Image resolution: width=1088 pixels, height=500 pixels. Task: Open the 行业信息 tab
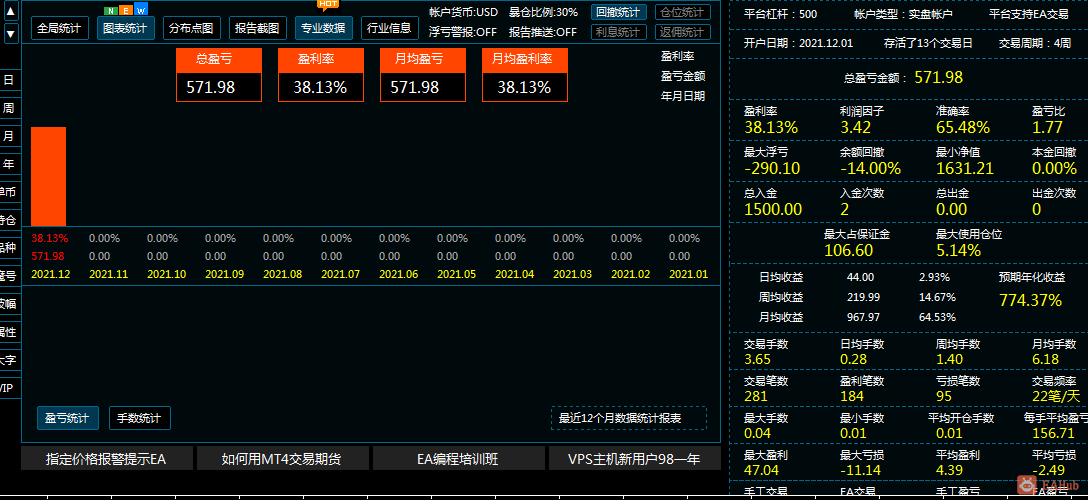coord(389,28)
